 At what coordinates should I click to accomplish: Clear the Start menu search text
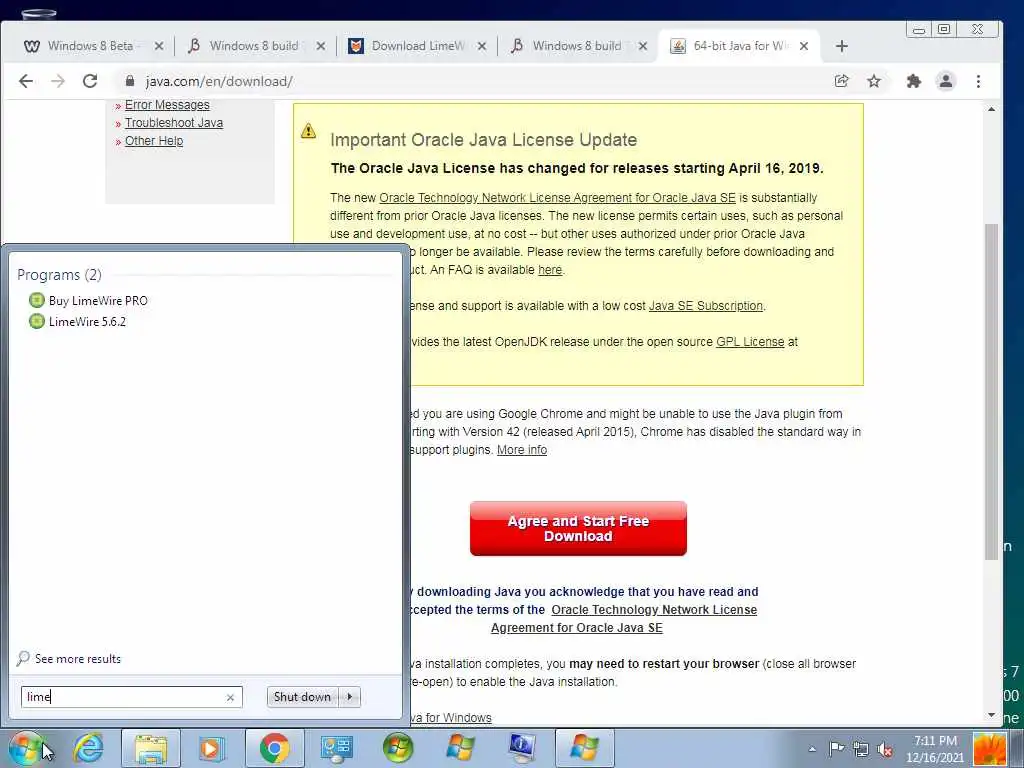point(231,697)
